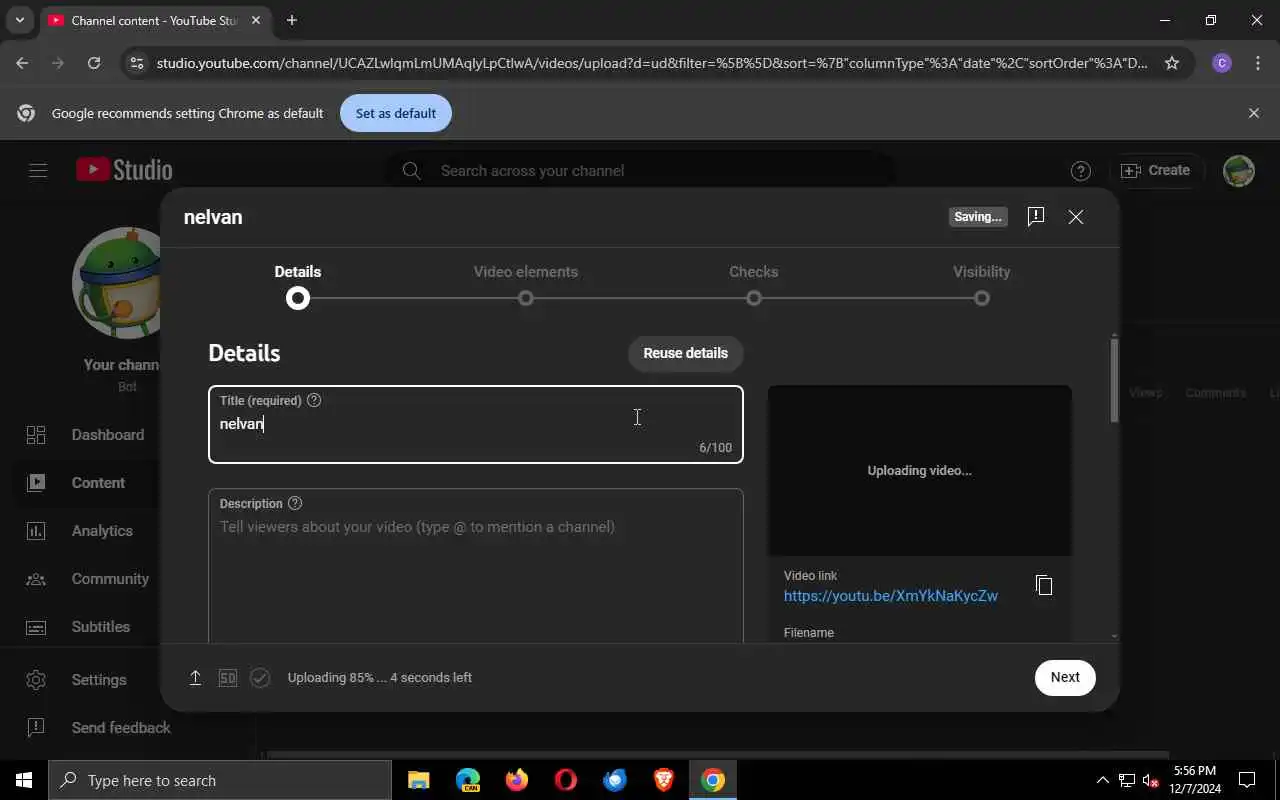Dismiss the Chrome default browser banner
This screenshot has width=1280, height=800.
pos(1254,113)
